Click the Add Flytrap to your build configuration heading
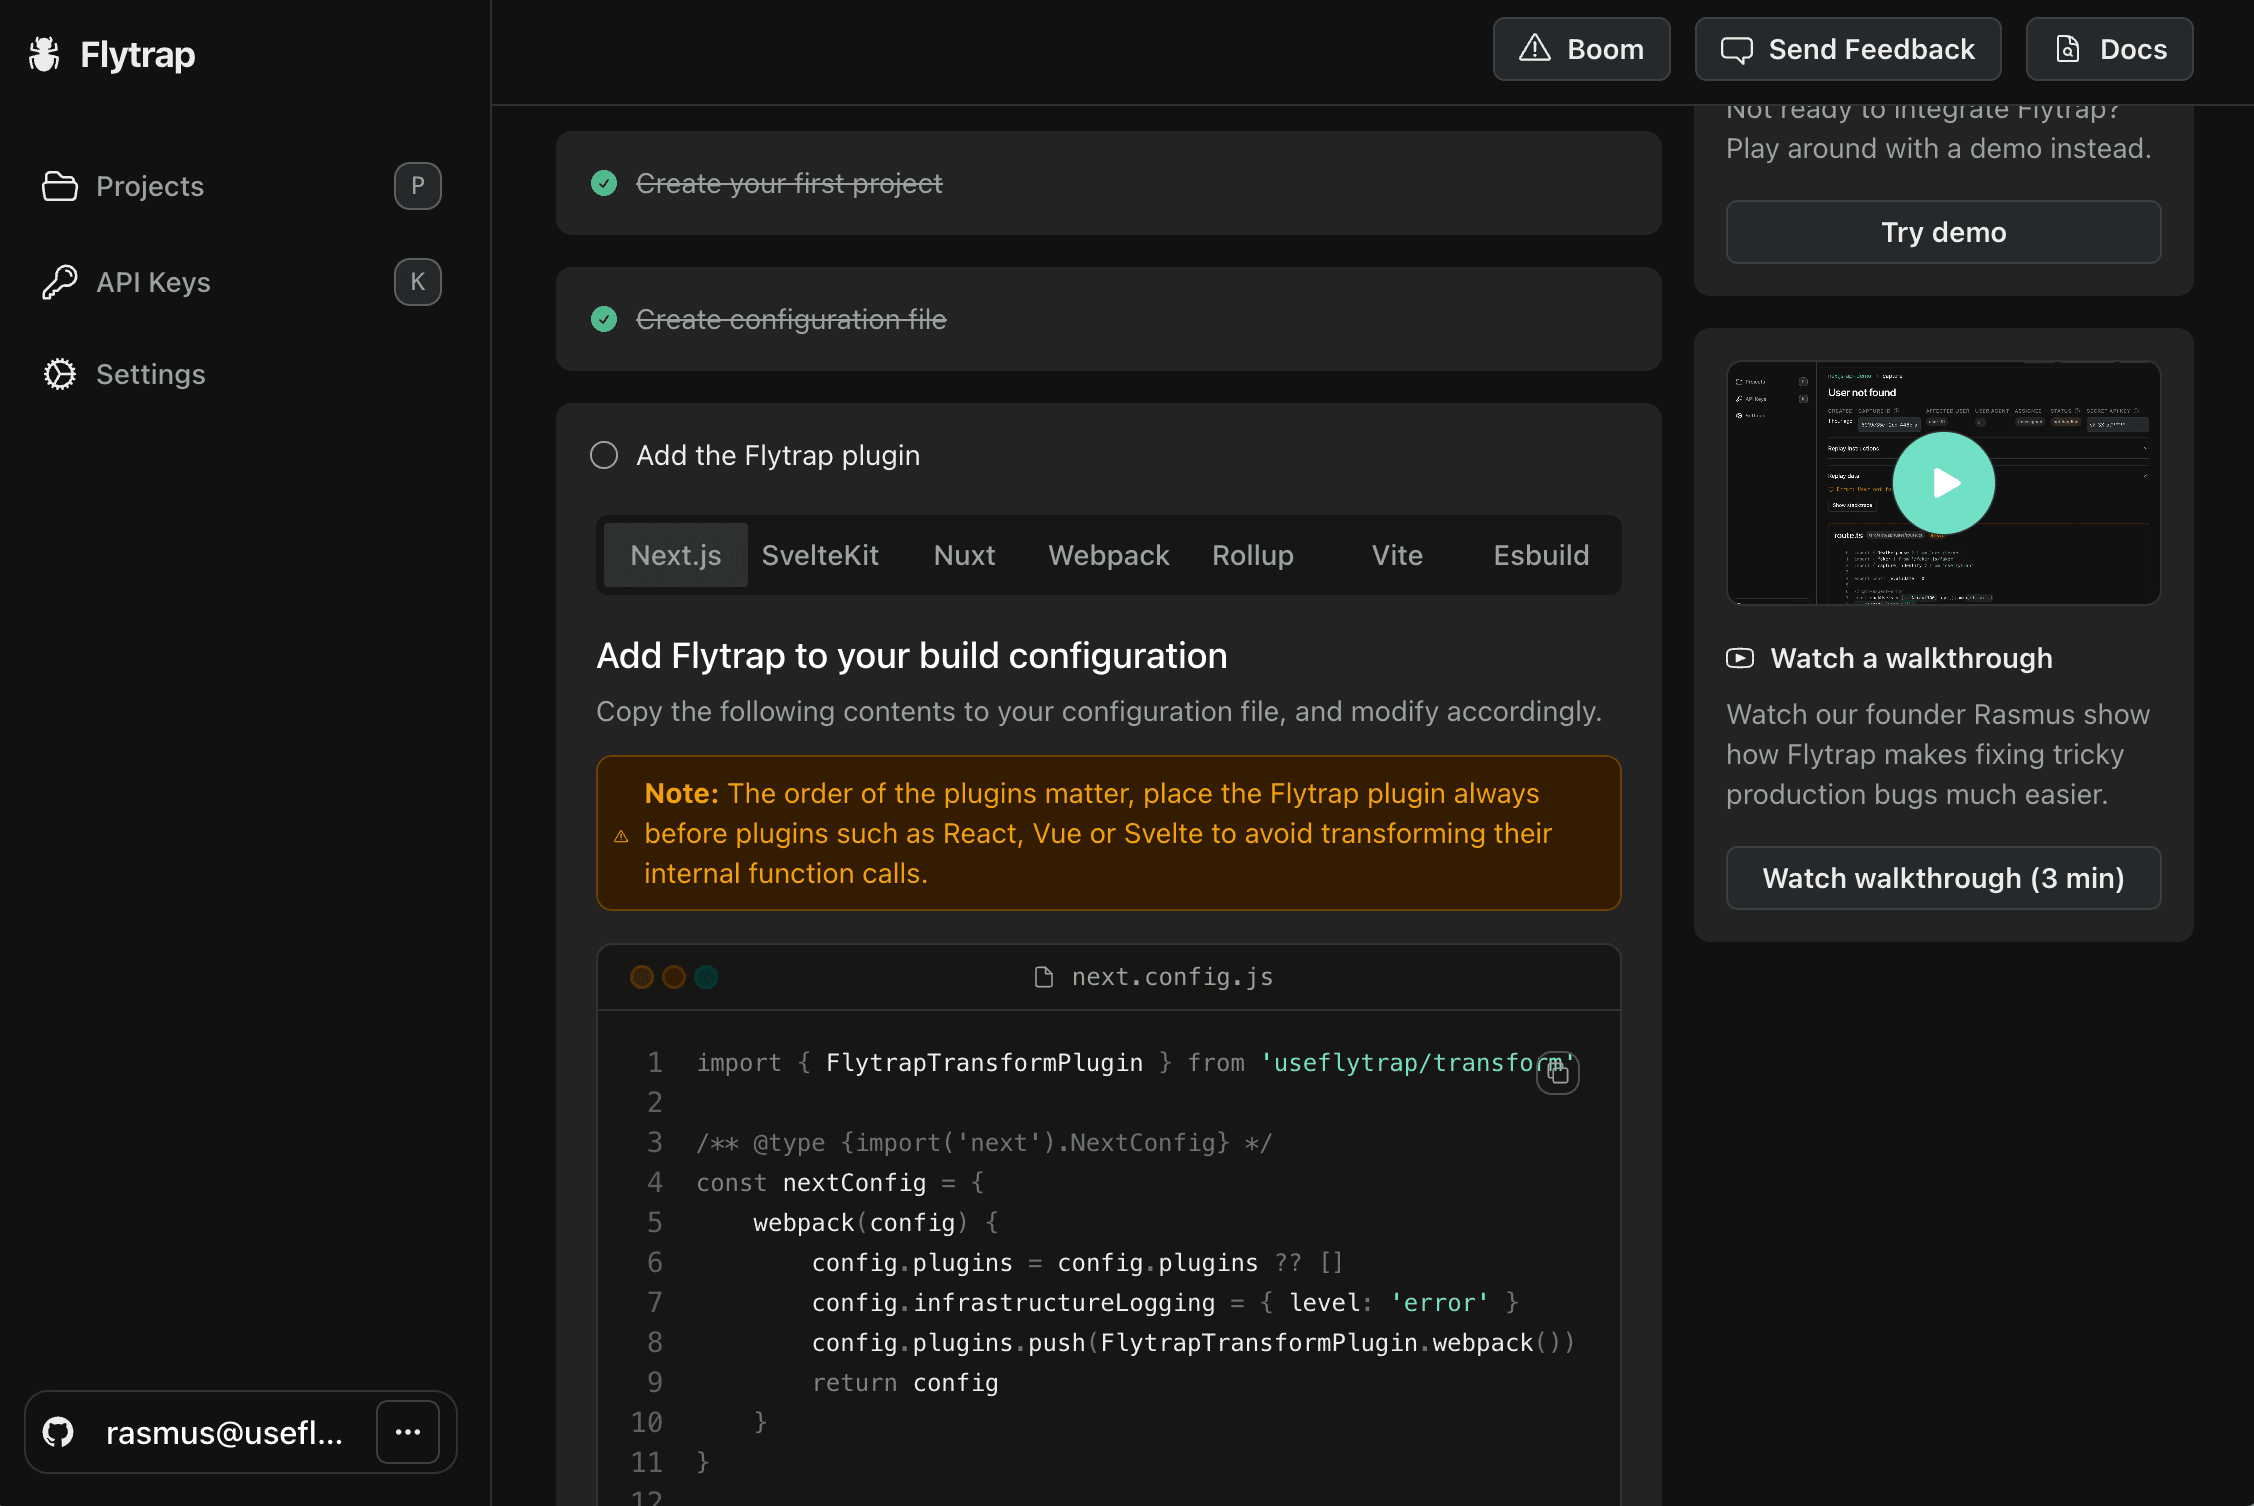 [x=912, y=655]
